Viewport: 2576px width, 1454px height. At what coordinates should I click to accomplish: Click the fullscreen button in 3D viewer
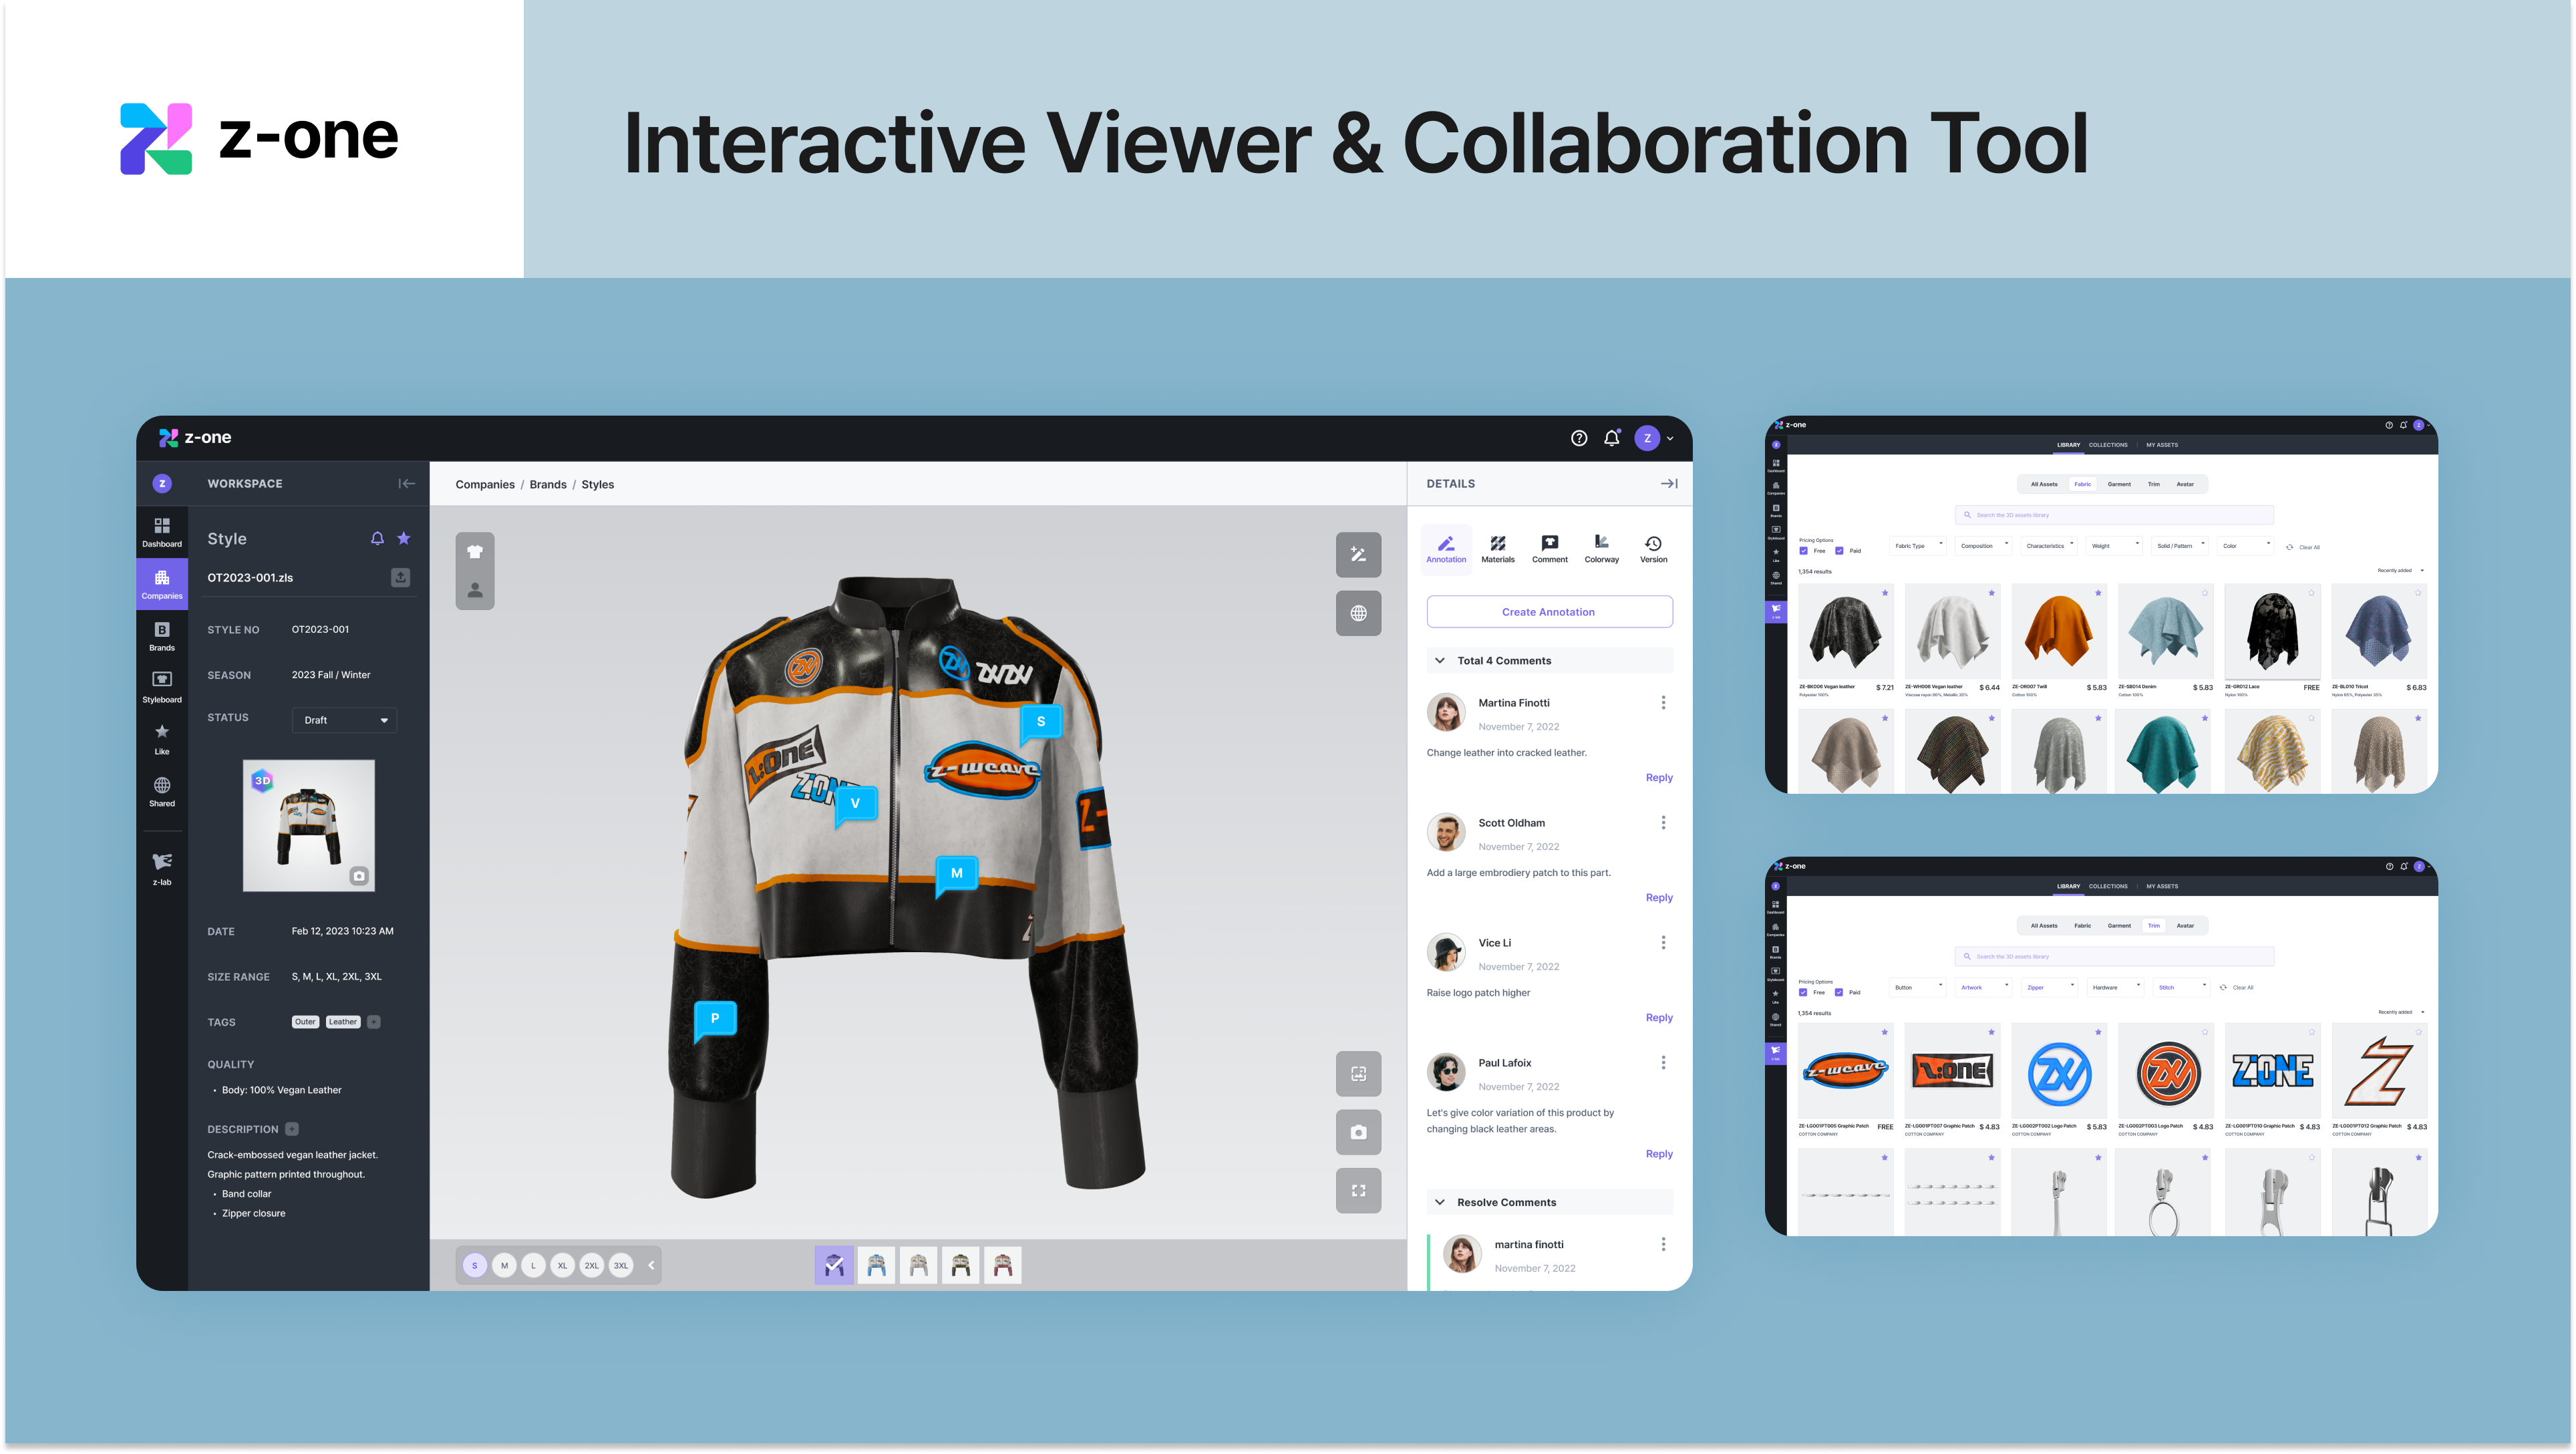point(1358,1190)
